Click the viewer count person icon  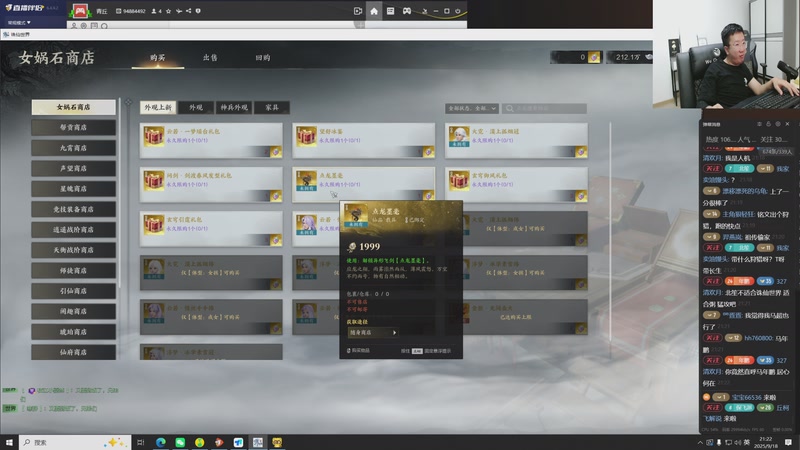click(154, 11)
